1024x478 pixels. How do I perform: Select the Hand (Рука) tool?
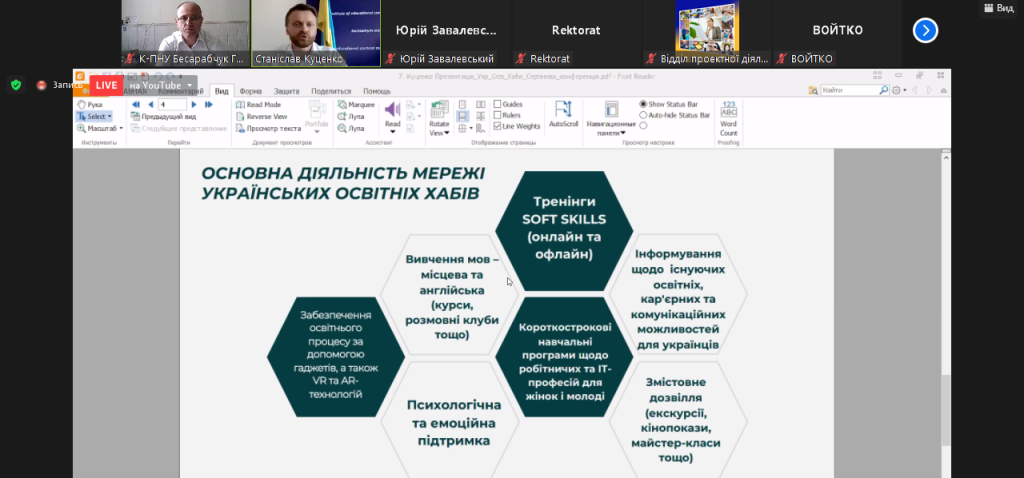90,104
